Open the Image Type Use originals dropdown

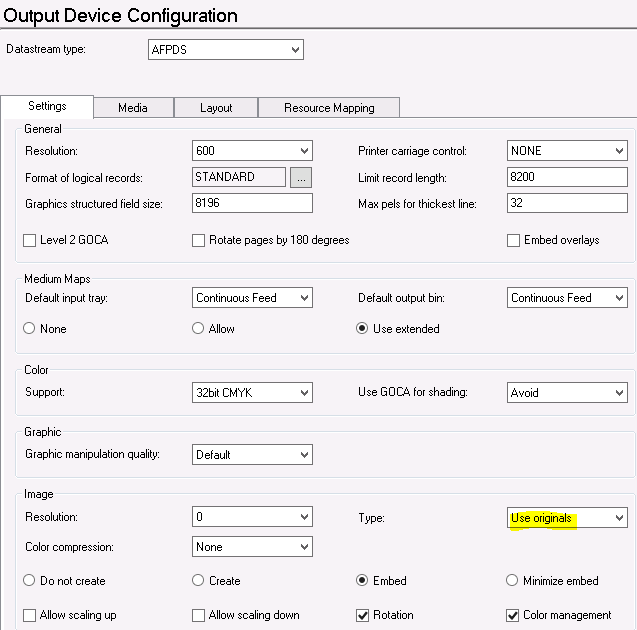[x=567, y=517]
